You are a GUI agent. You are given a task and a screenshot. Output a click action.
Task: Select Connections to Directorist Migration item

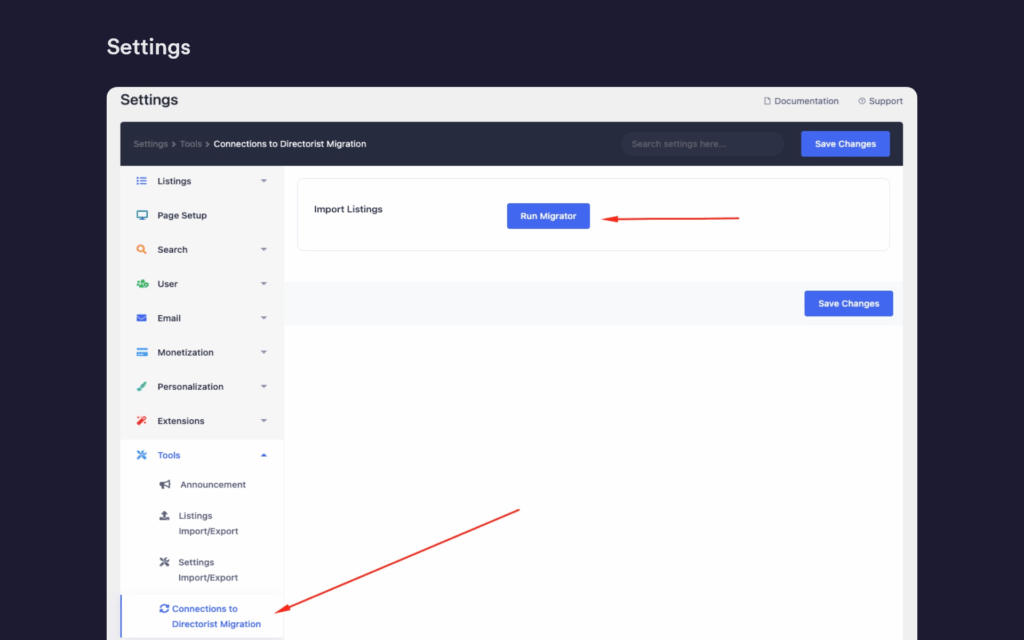(202, 616)
